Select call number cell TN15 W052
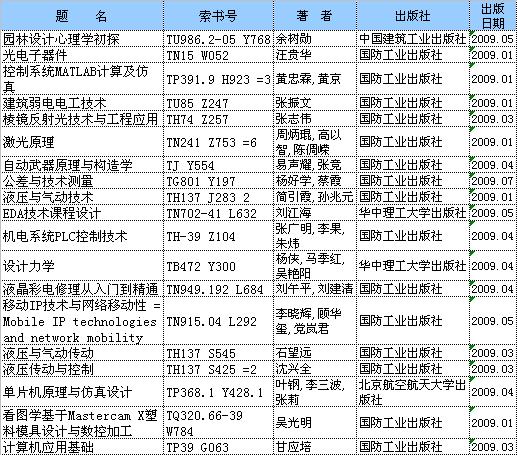 point(218,55)
